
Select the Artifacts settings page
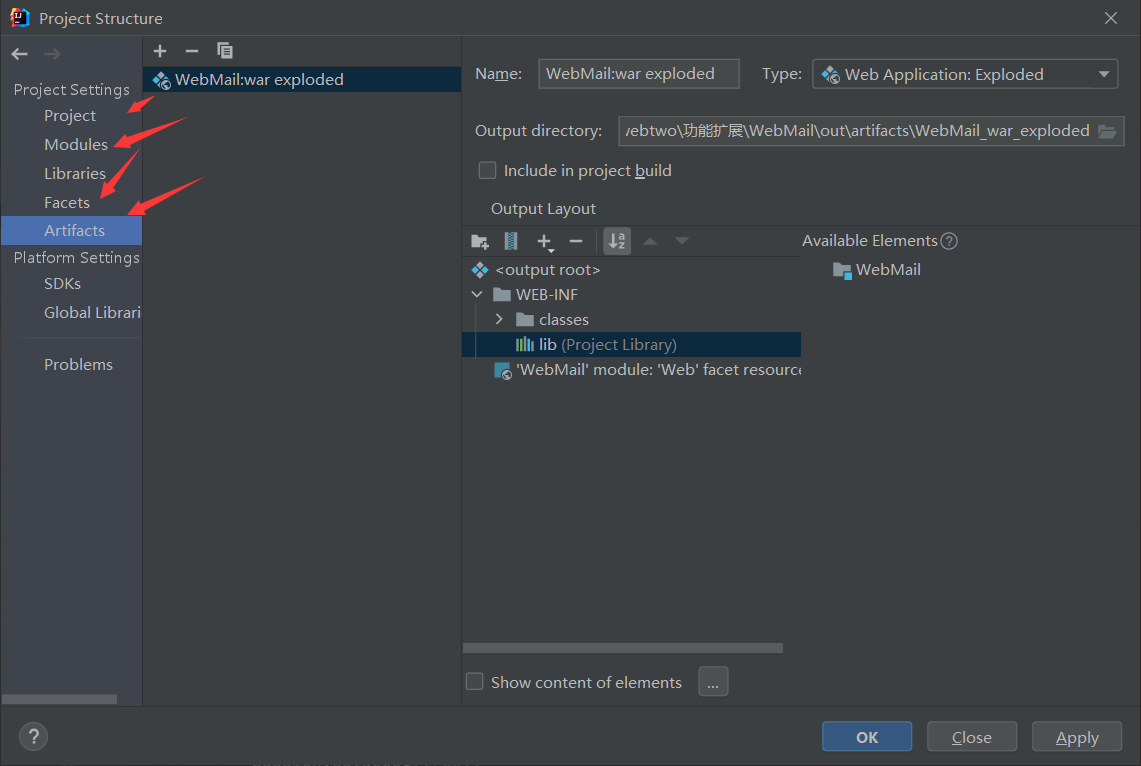click(x=72, y=231)
